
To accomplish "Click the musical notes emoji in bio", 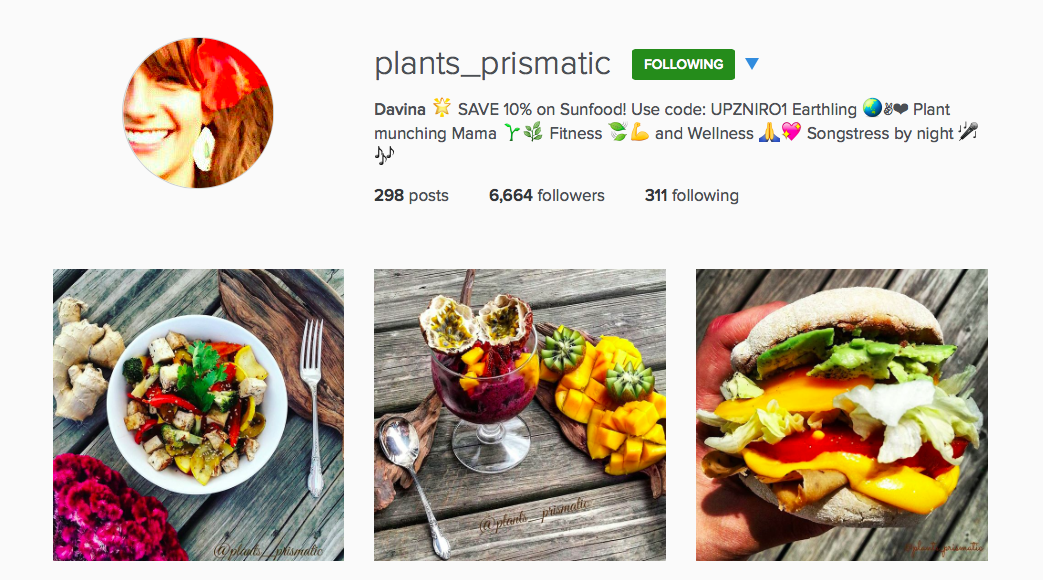I will [384, 156].
